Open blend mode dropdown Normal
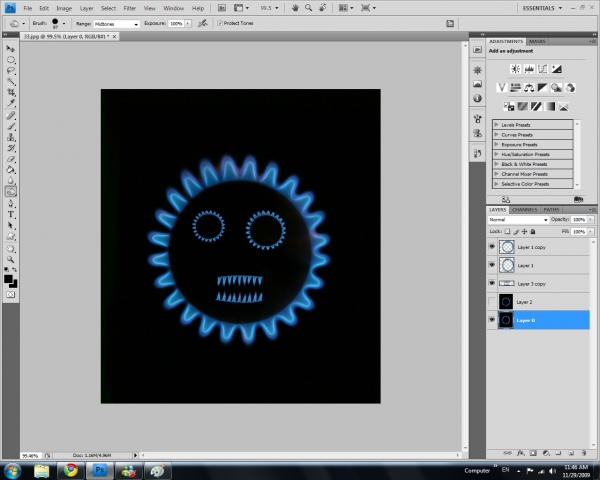Image resolution: width=600 pixels, height=480 pixels. coord(518,220)
